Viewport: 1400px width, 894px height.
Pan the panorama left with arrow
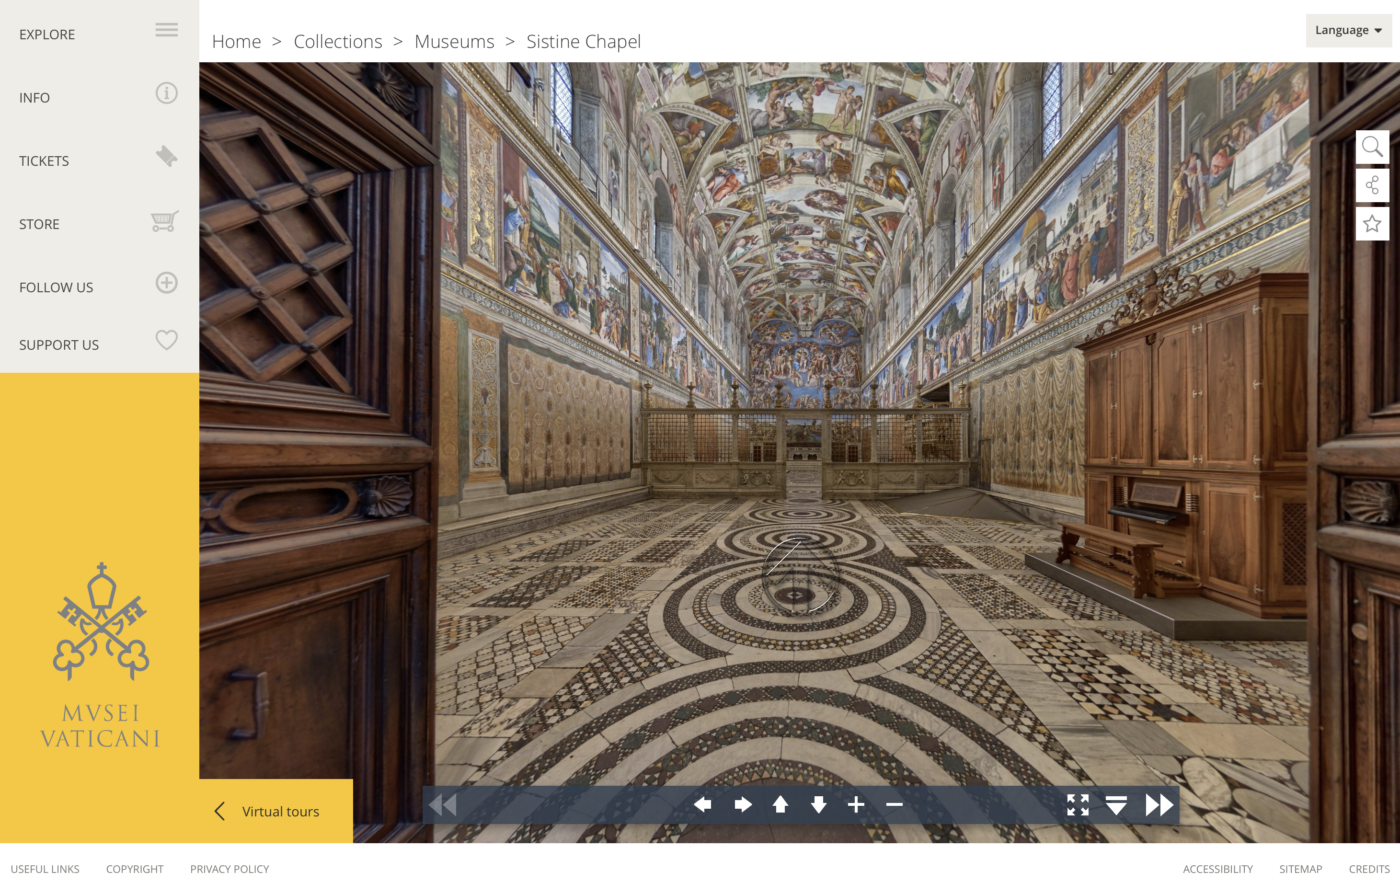703,805
